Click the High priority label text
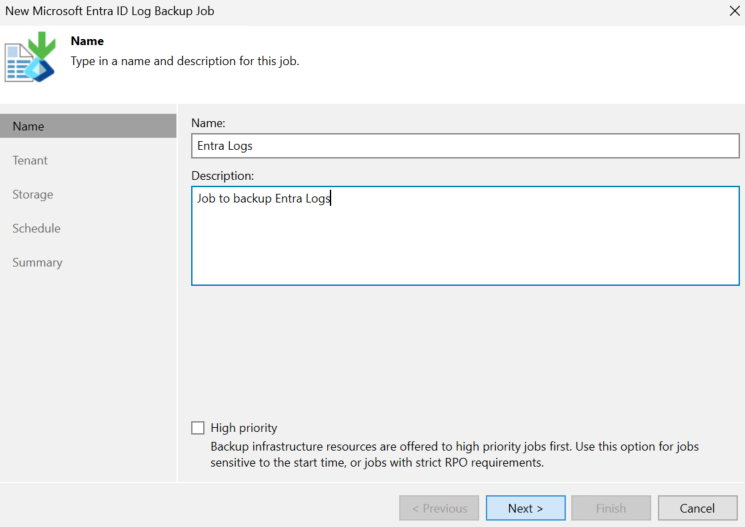Viewport: 745px width, 527px height. (244, 428)
